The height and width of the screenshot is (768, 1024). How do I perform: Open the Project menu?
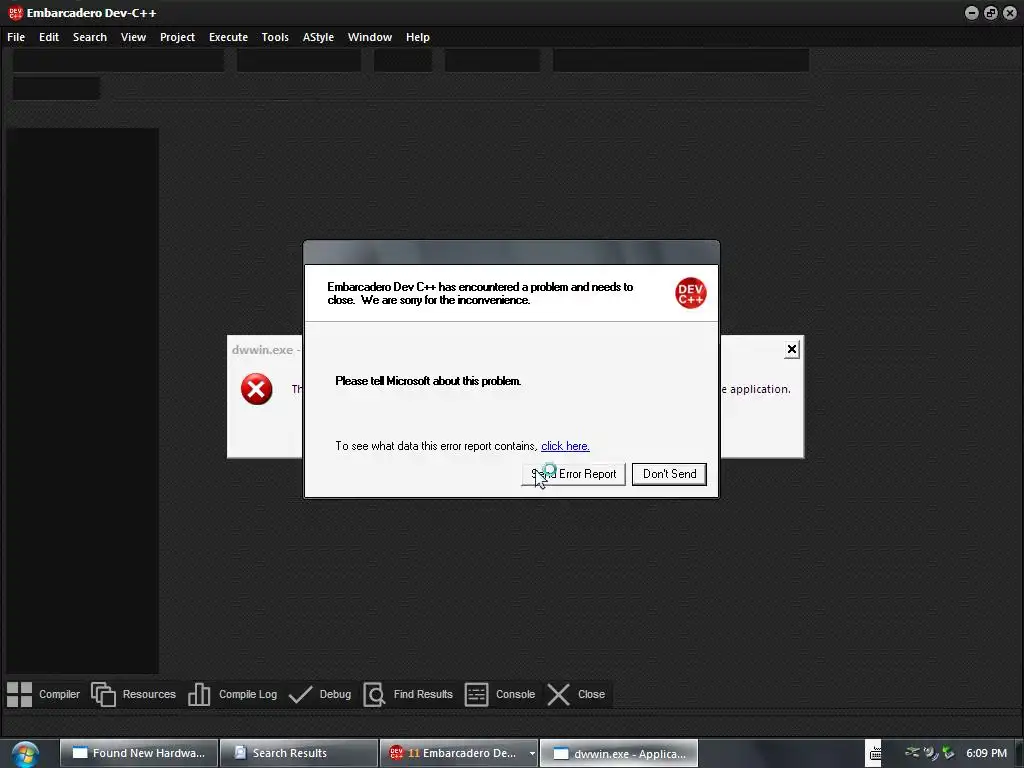[178, 37]
